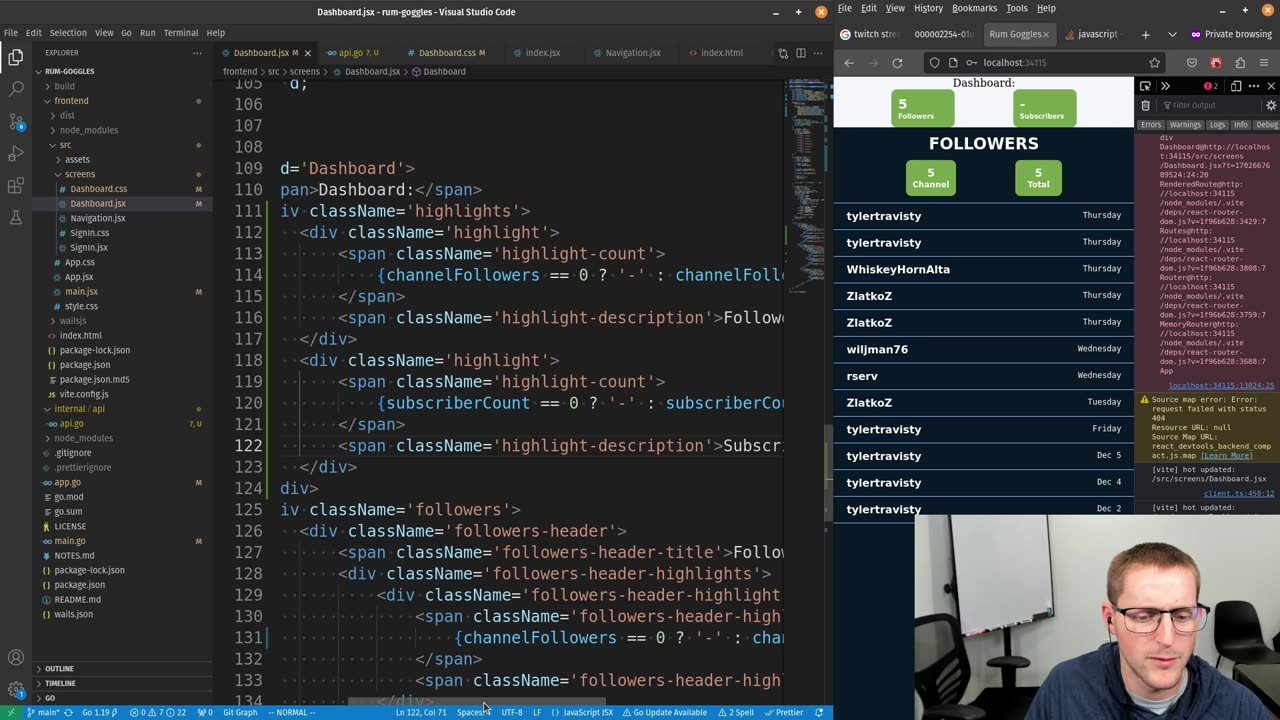Open Firefox application hamburger menu
1280x720 pixels.
click(x=1264, y=62)
